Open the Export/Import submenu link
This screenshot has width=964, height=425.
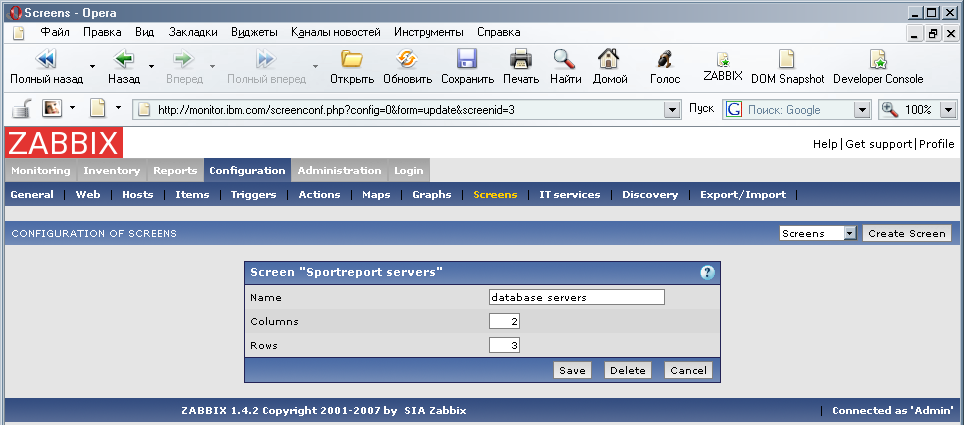point(743,194)
